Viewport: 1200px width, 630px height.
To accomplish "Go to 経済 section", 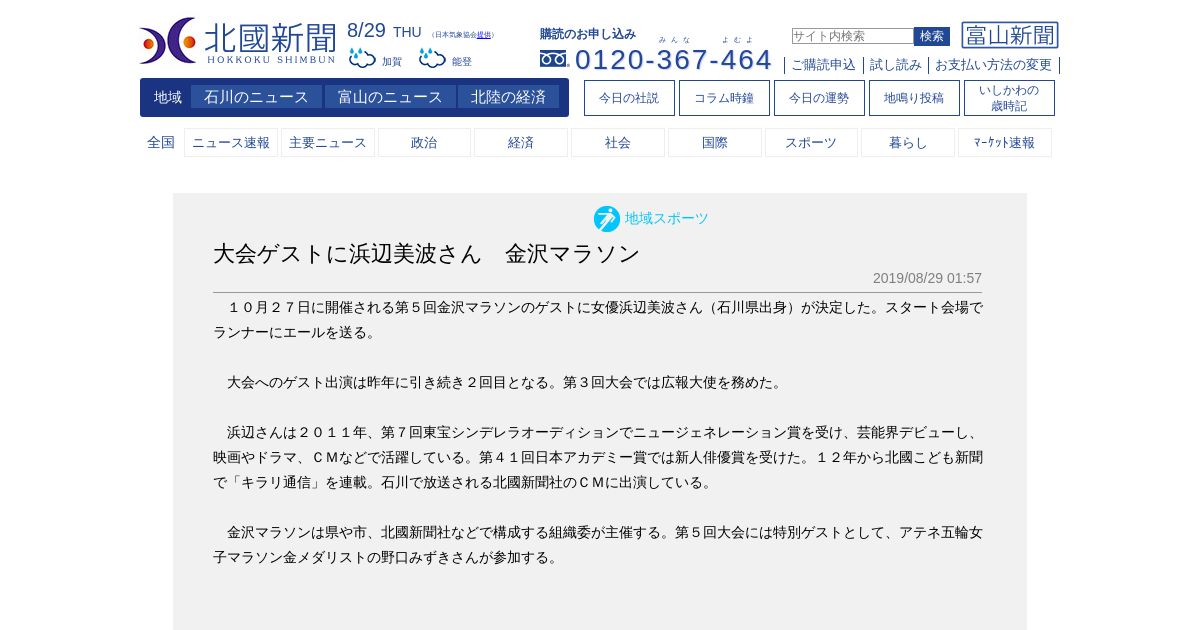I will click(x=521, y=143).
